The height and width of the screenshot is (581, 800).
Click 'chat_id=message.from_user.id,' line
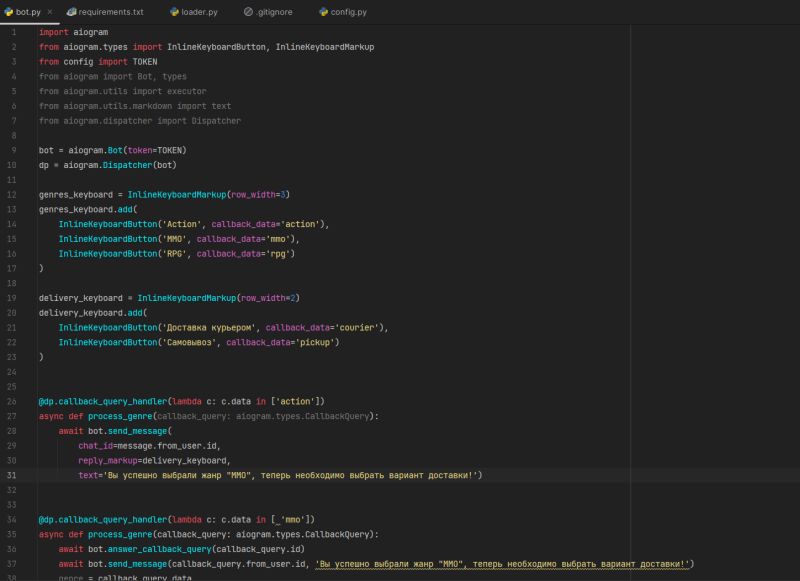149,446
